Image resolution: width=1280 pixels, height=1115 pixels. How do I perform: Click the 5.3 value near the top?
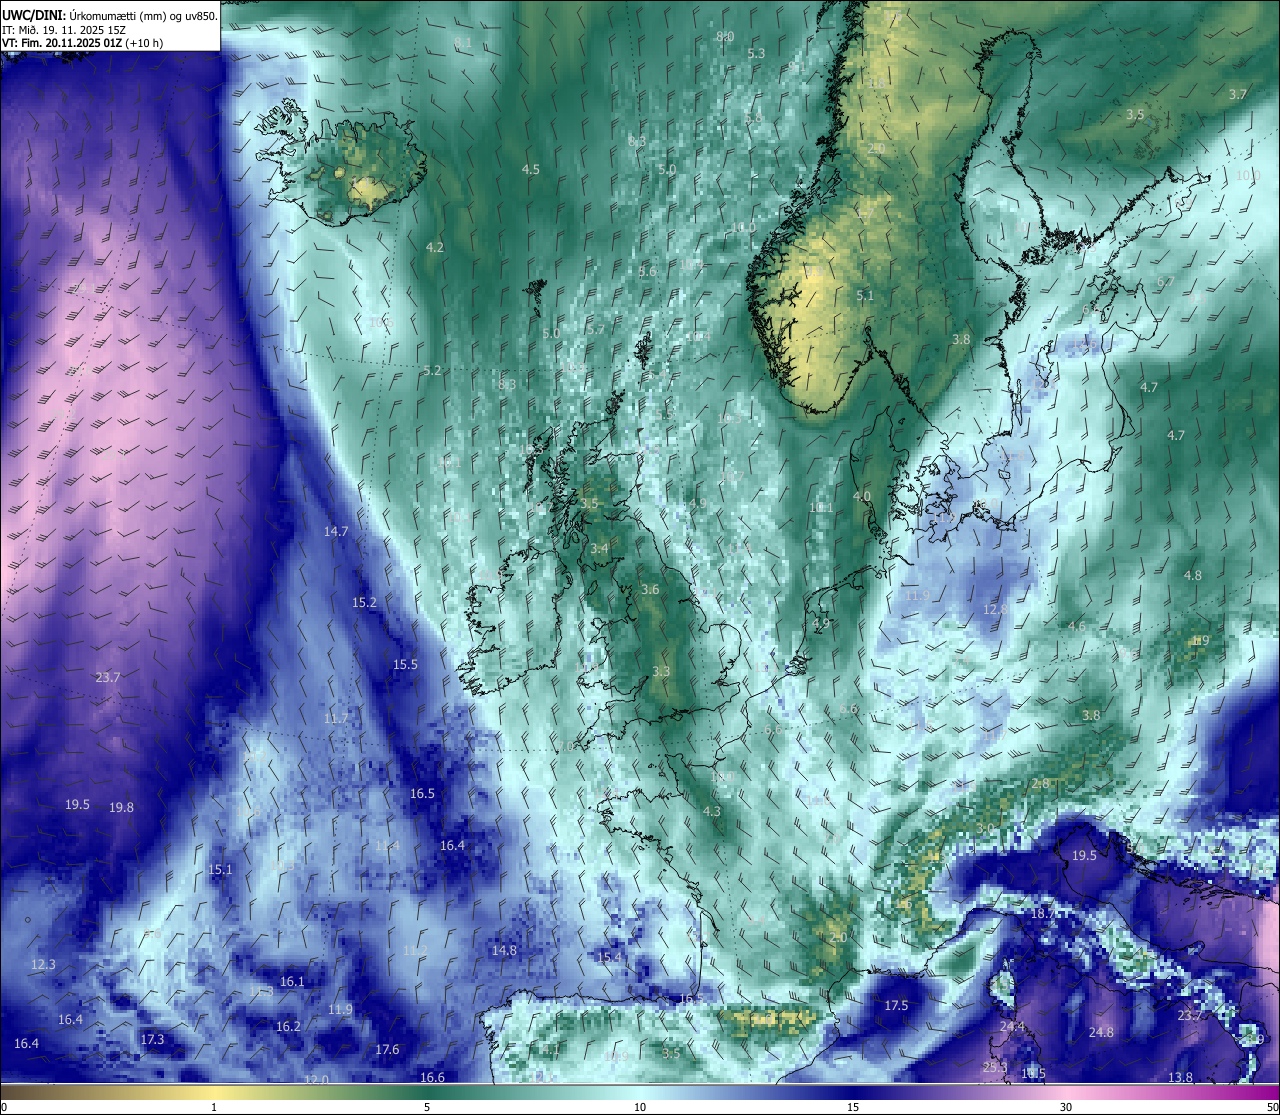756,53
